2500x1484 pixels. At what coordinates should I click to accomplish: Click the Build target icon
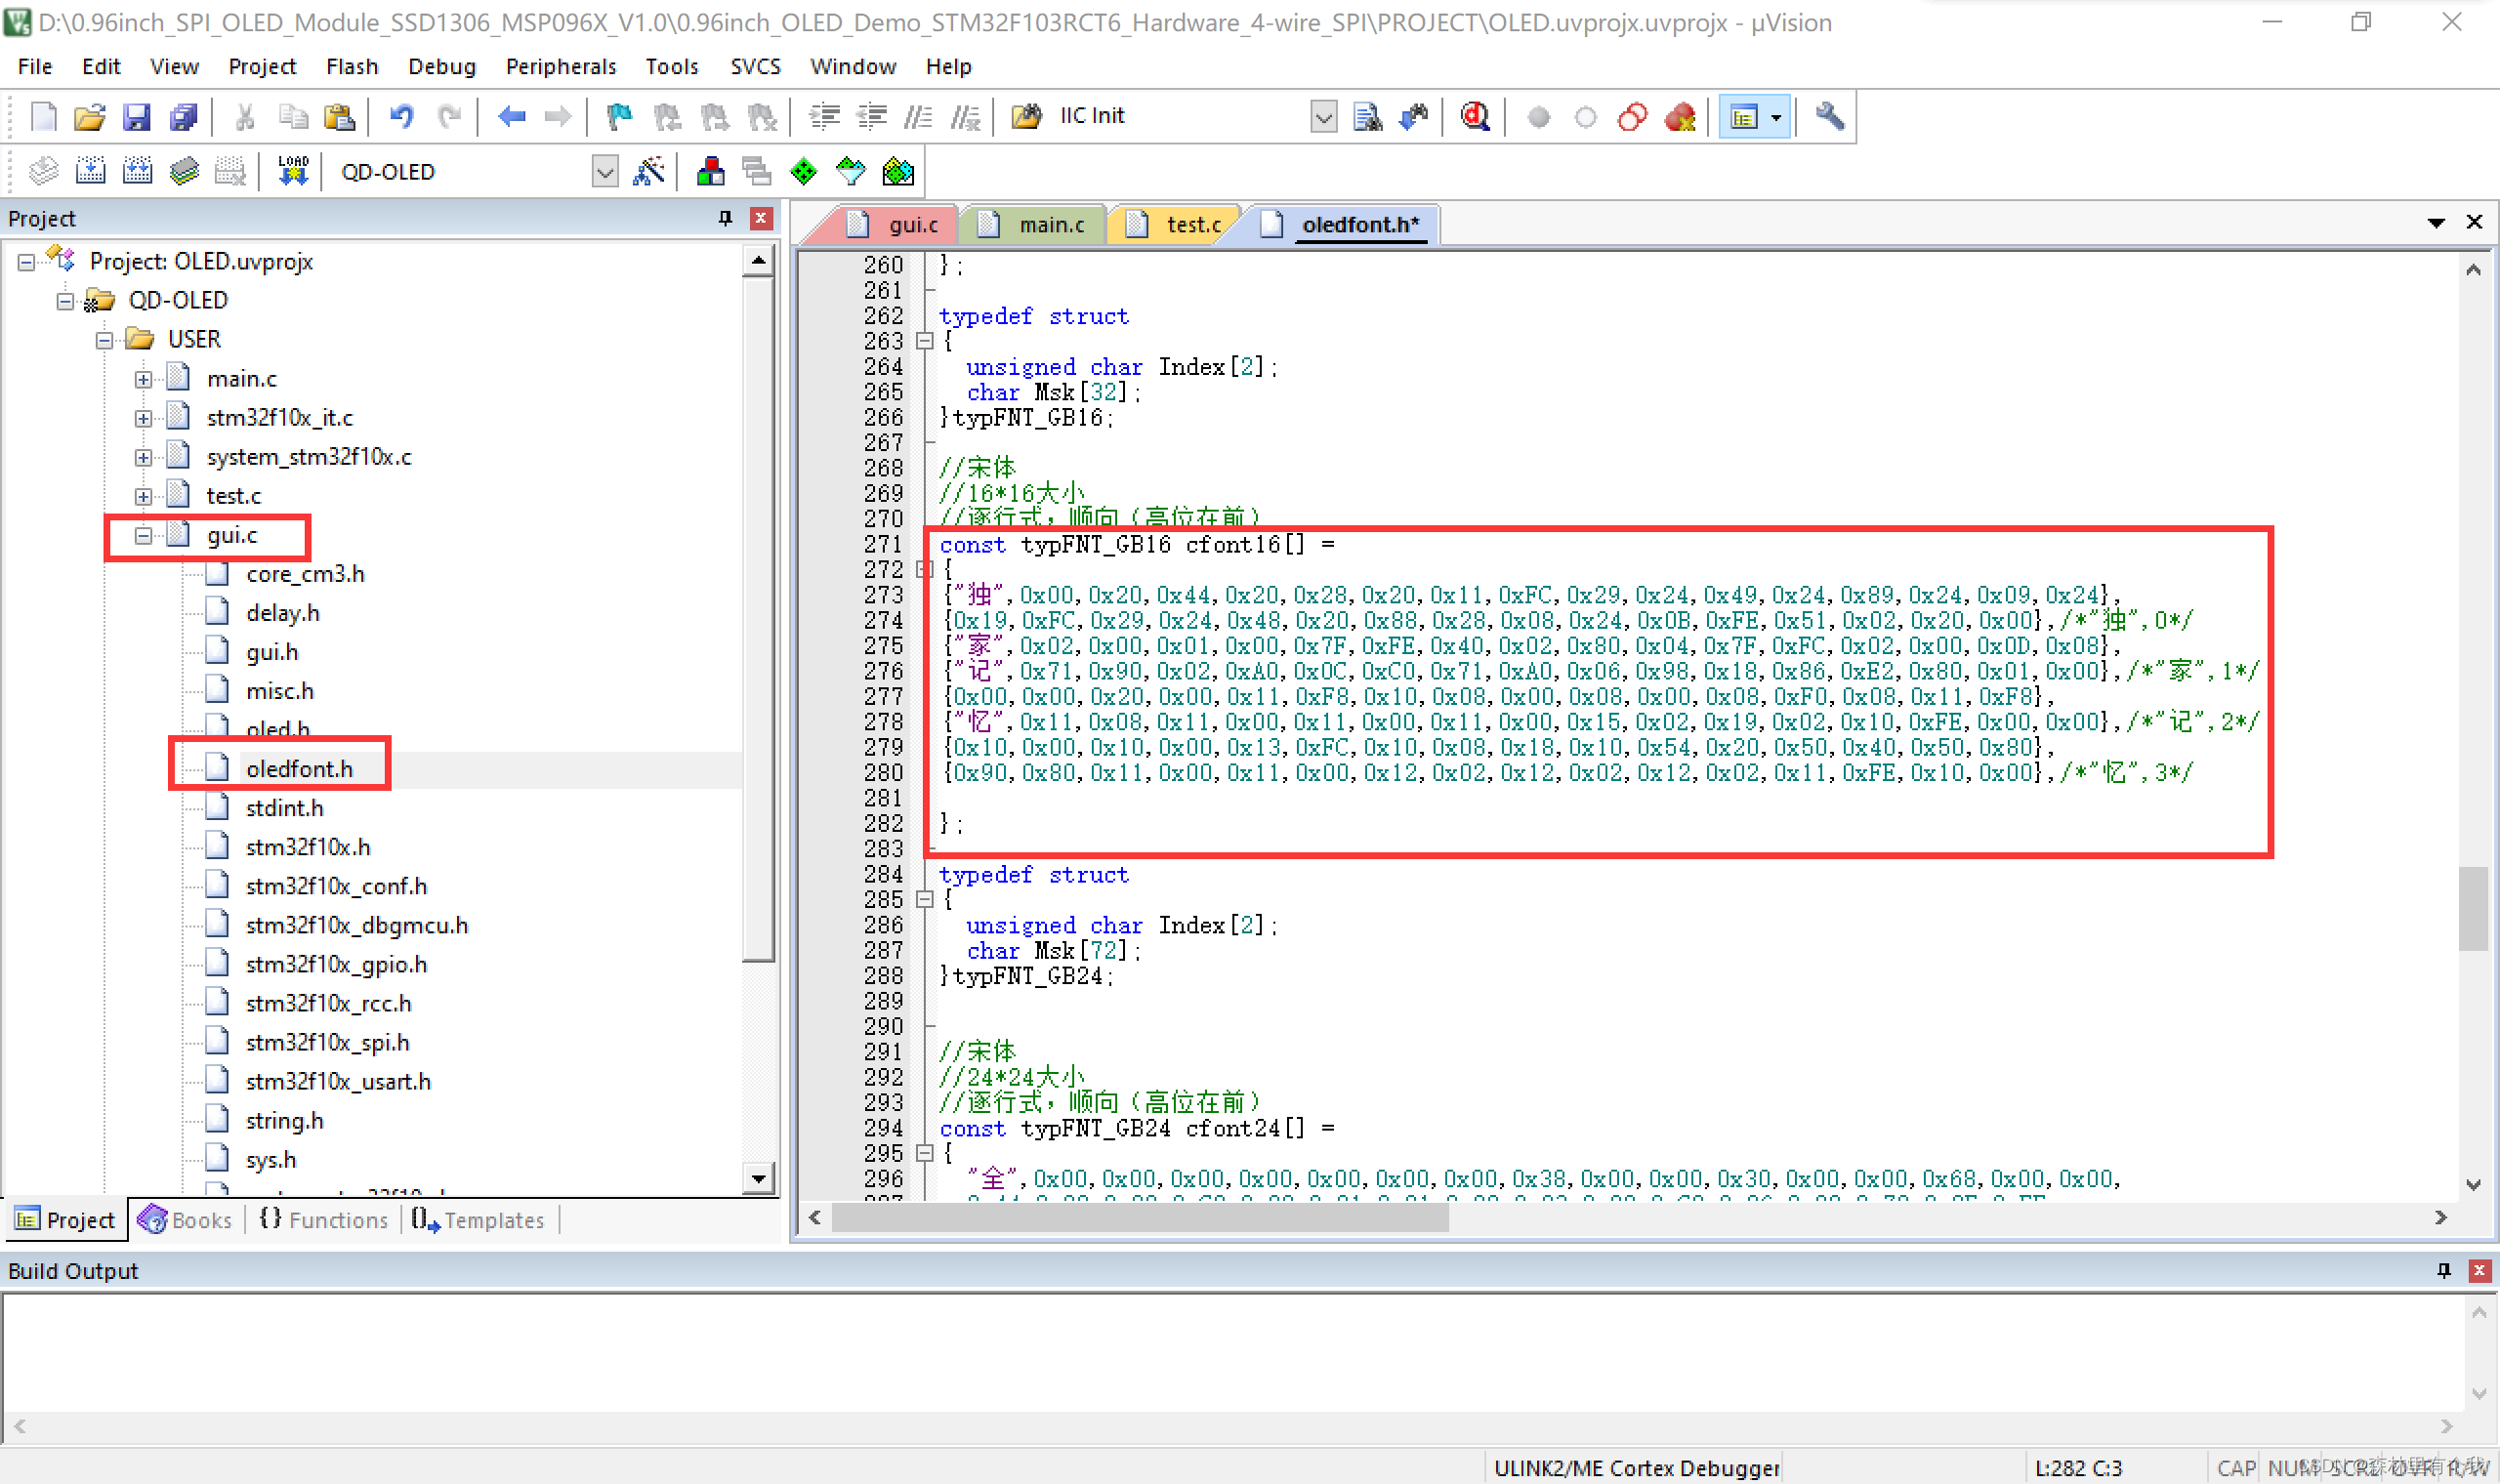90,172
